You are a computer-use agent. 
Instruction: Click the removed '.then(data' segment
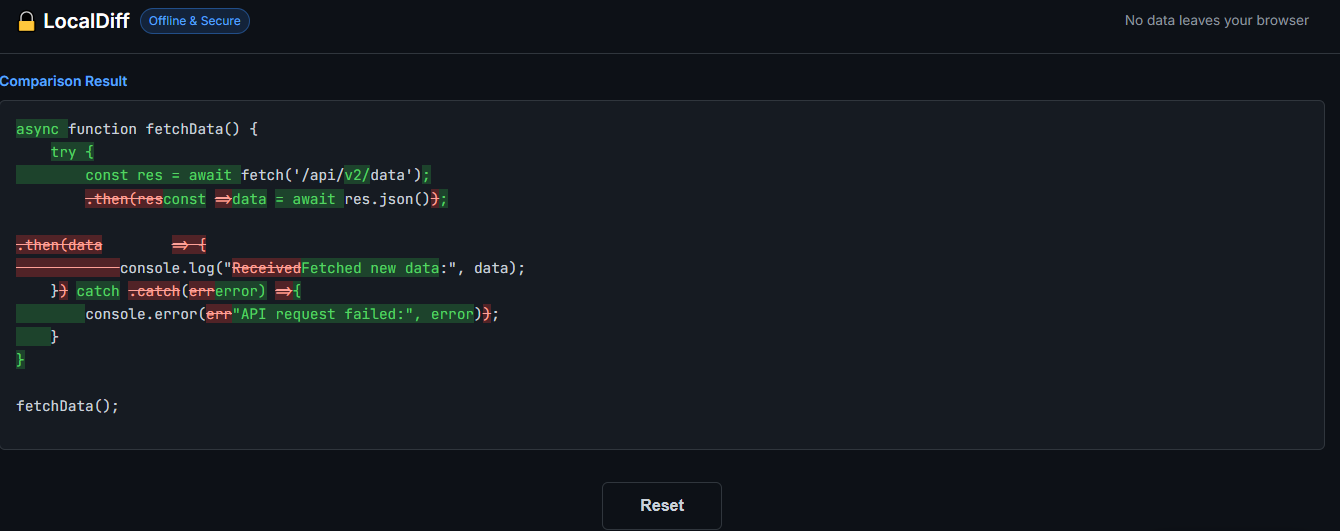(x=59, y=245)
